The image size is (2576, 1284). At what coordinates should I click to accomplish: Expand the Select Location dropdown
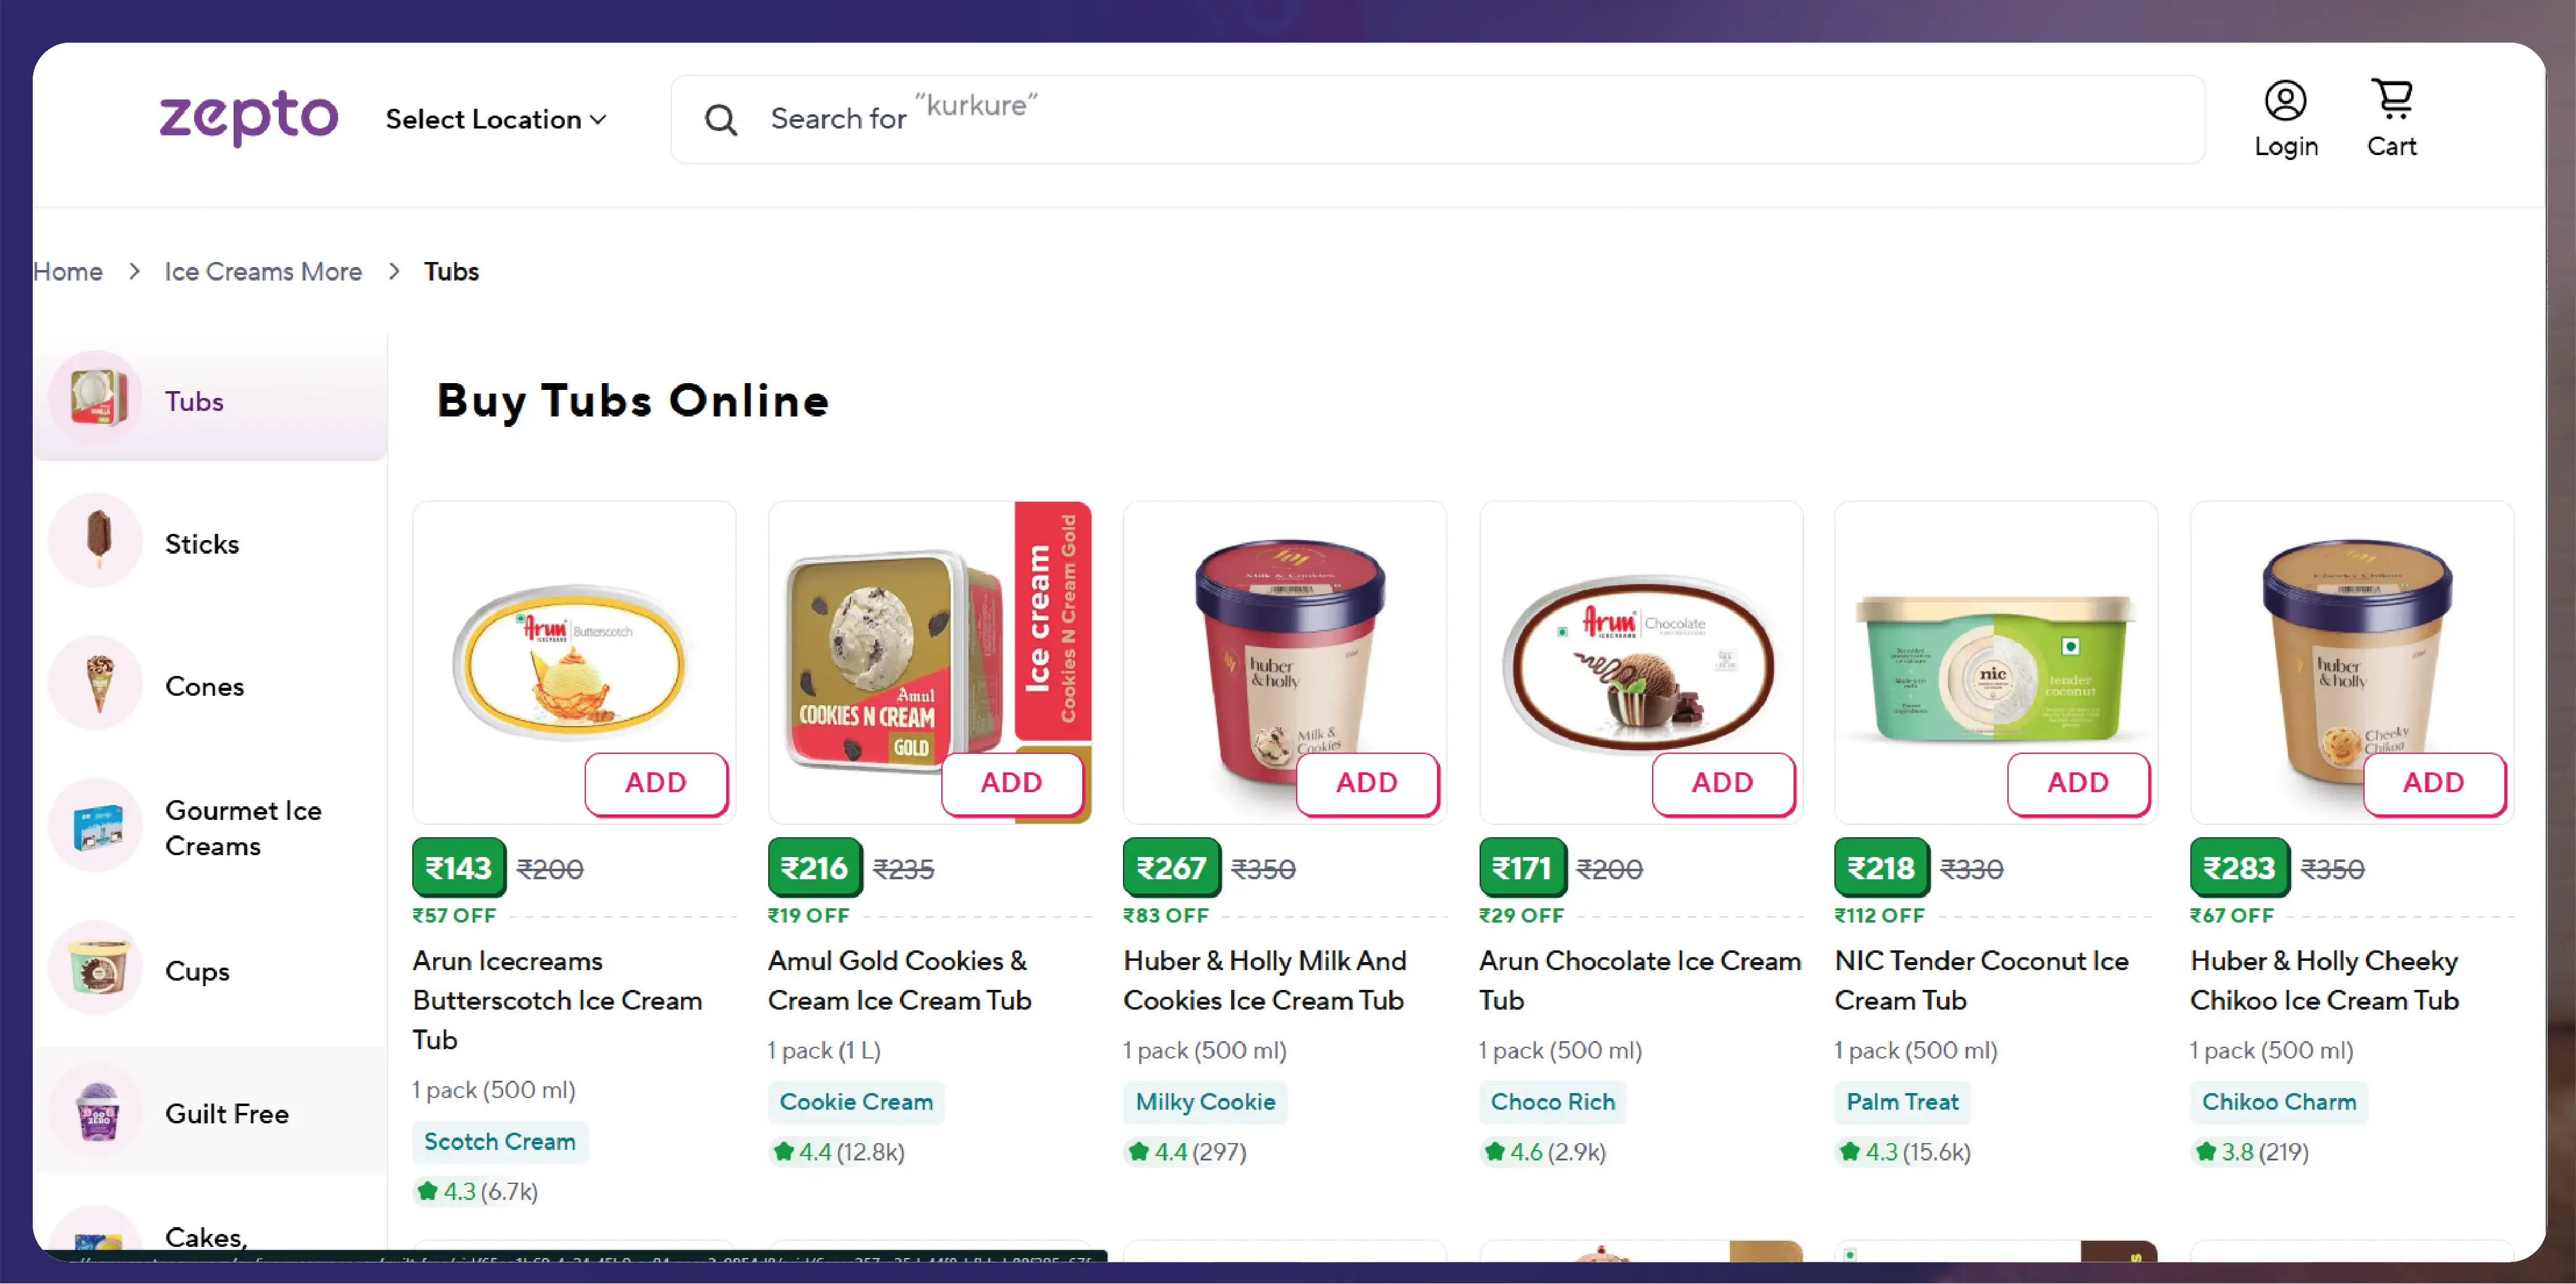click(x=496, y=119)
